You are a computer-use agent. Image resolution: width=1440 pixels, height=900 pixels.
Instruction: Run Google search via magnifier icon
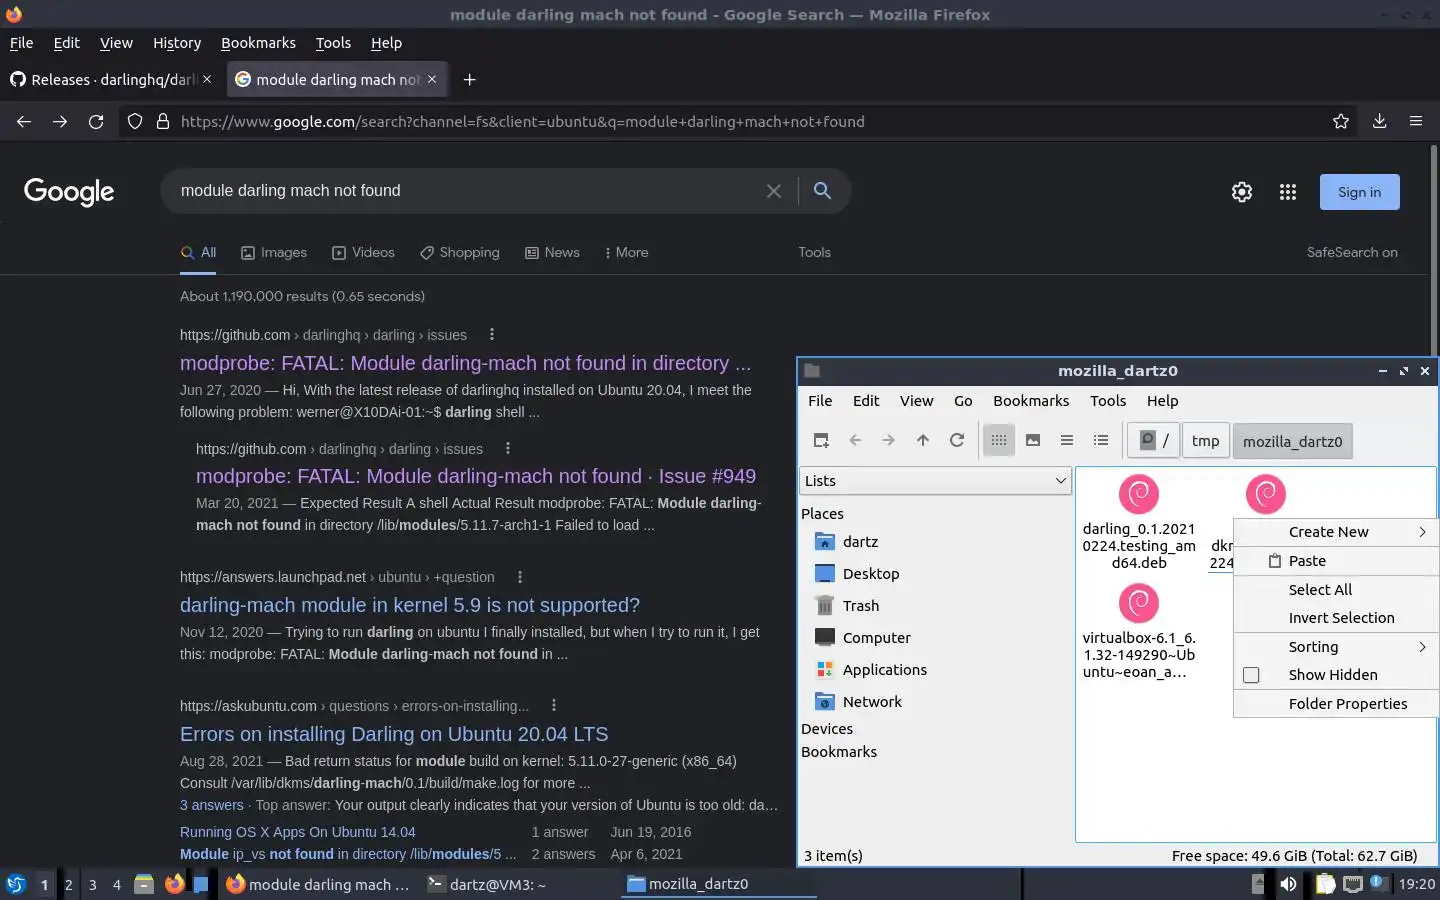coord(822,190)
